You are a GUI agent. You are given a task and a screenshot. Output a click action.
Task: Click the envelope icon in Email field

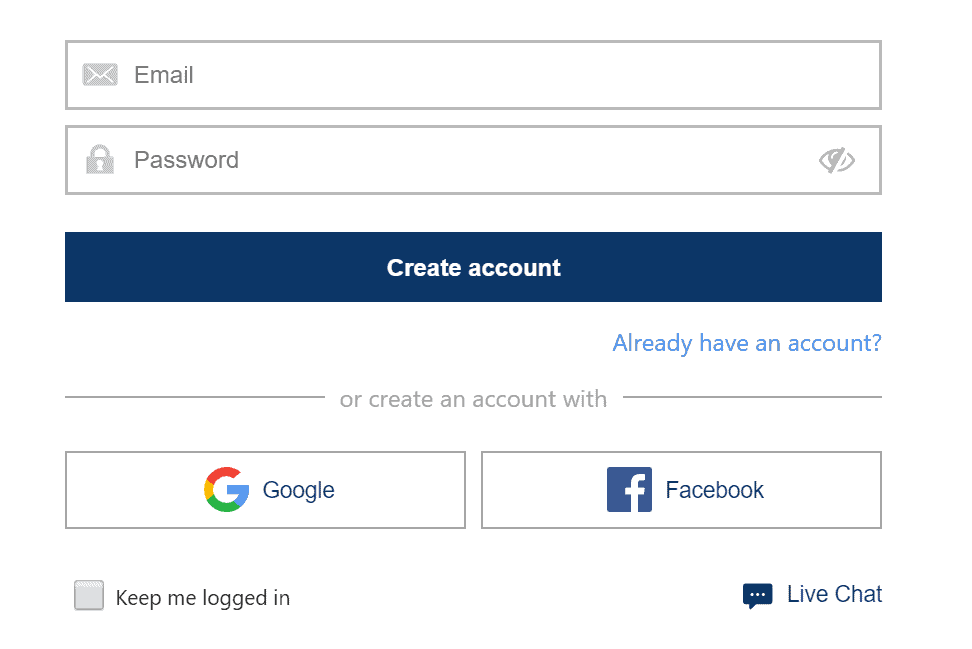100,75
